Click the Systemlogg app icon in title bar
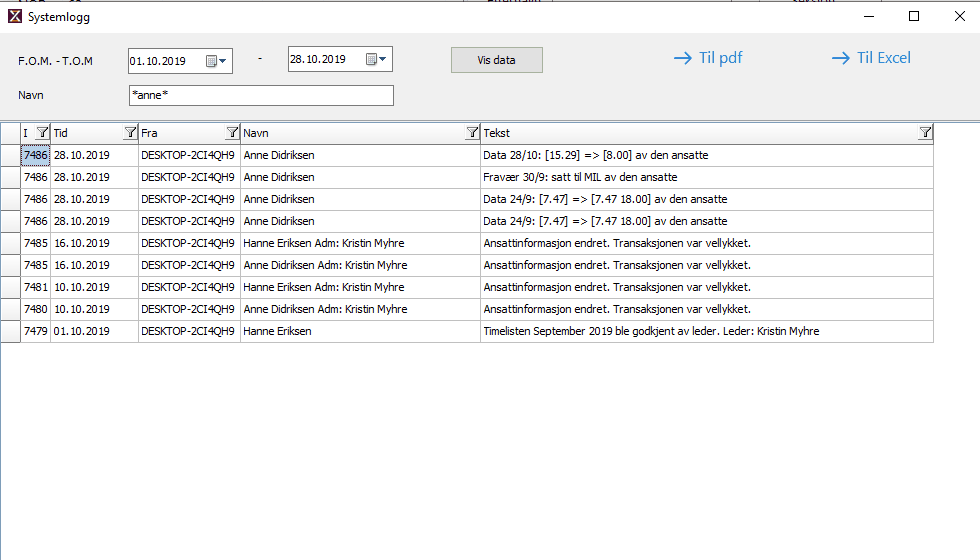This screenshot has height=560, width=980. (x=15, y=17)
